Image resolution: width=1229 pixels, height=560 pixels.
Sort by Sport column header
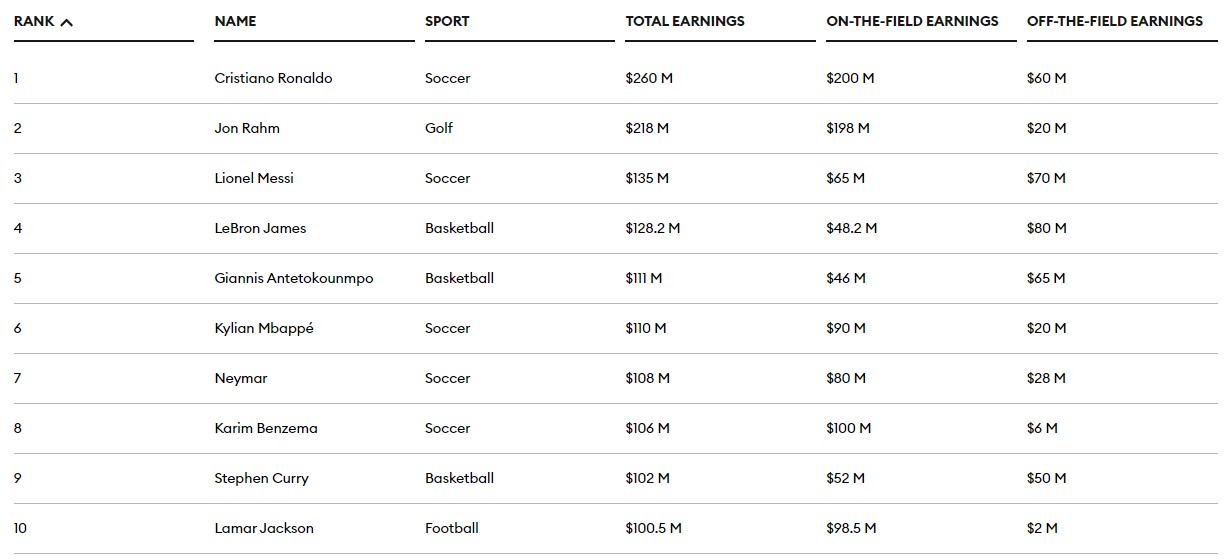pos(447,21)
